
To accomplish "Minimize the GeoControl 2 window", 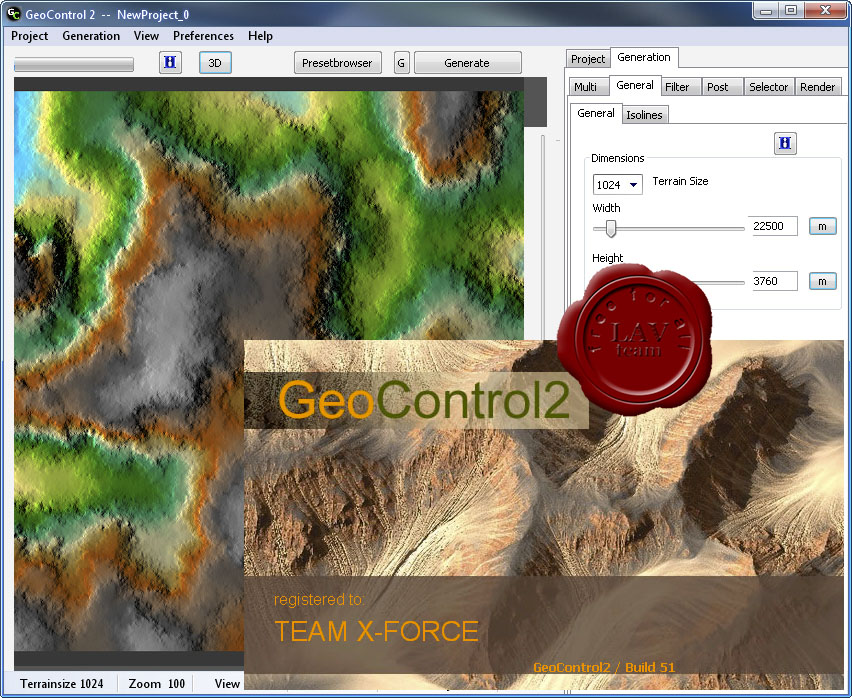I will (x=766, y=10).
